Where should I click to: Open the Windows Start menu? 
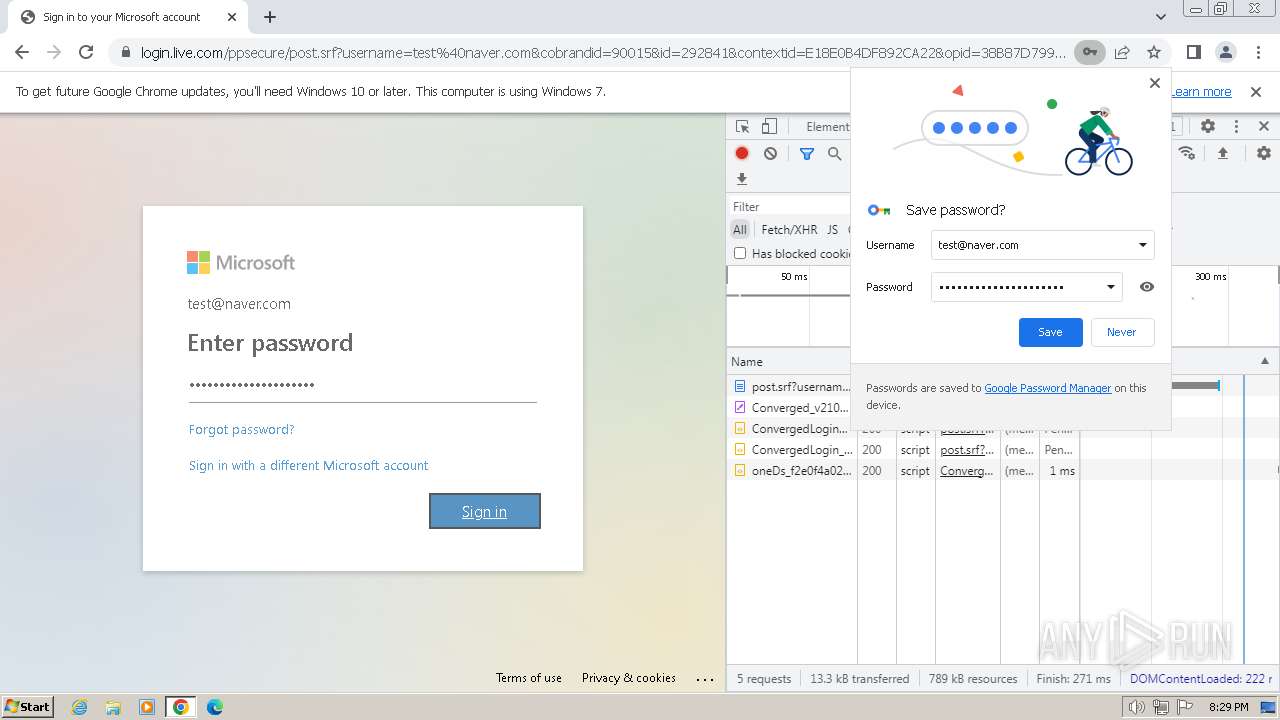coord(27,706)
